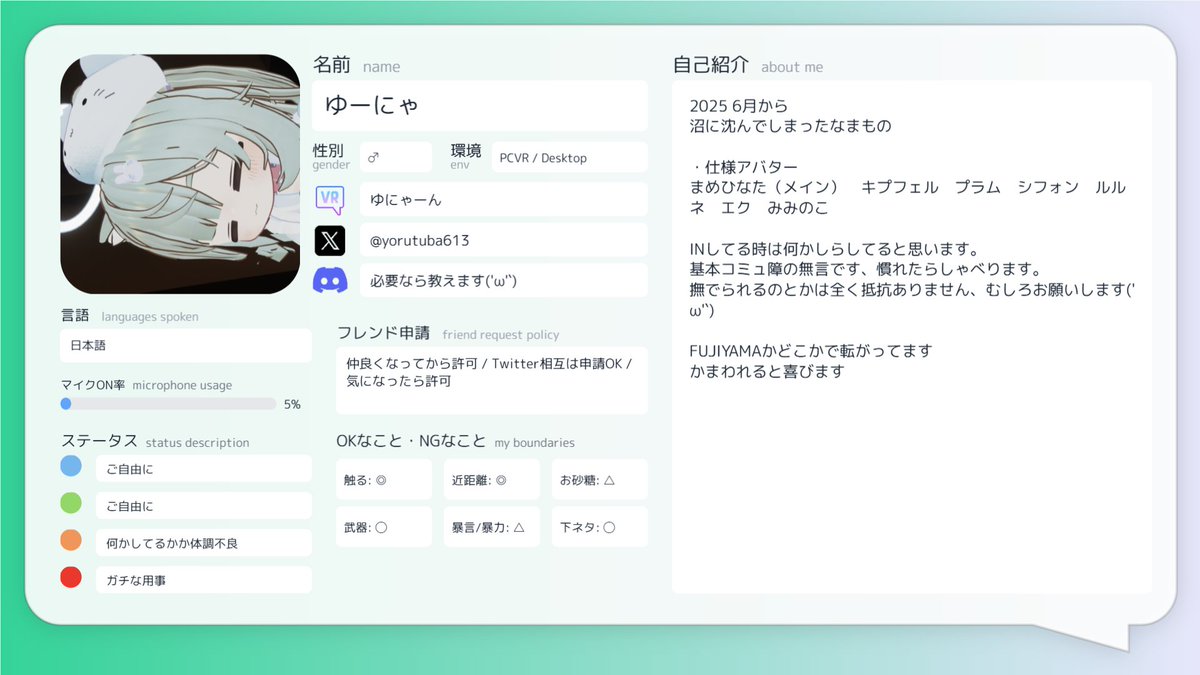1200x675 pixels.
Task: Select the orange status color dot
Action: (x=71, y=541)
